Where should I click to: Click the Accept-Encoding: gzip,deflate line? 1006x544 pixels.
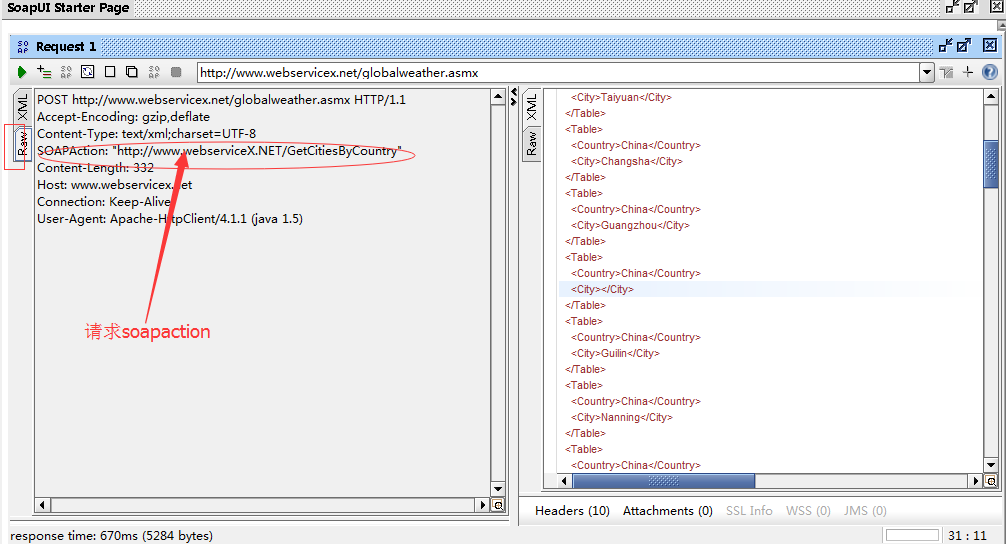click(x=123, y=117)
